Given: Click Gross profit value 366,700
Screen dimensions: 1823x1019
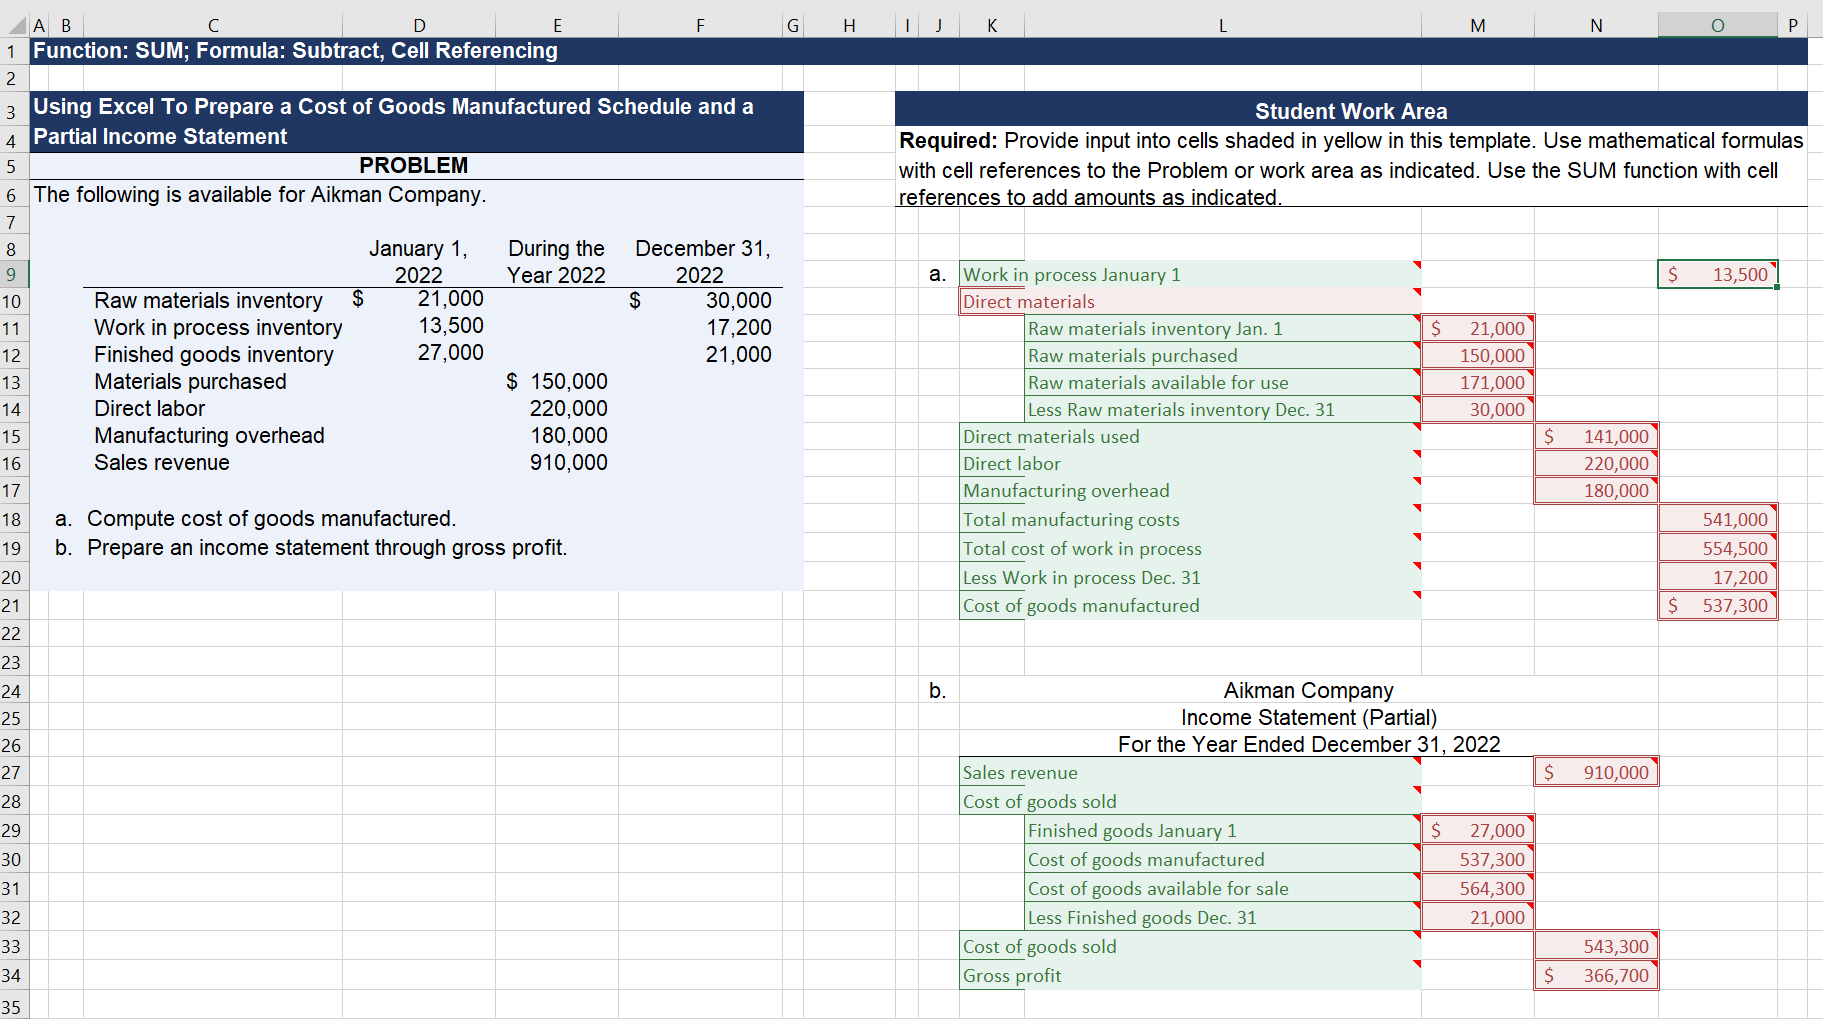Looking at the screenshot, I should (1596, 975).
